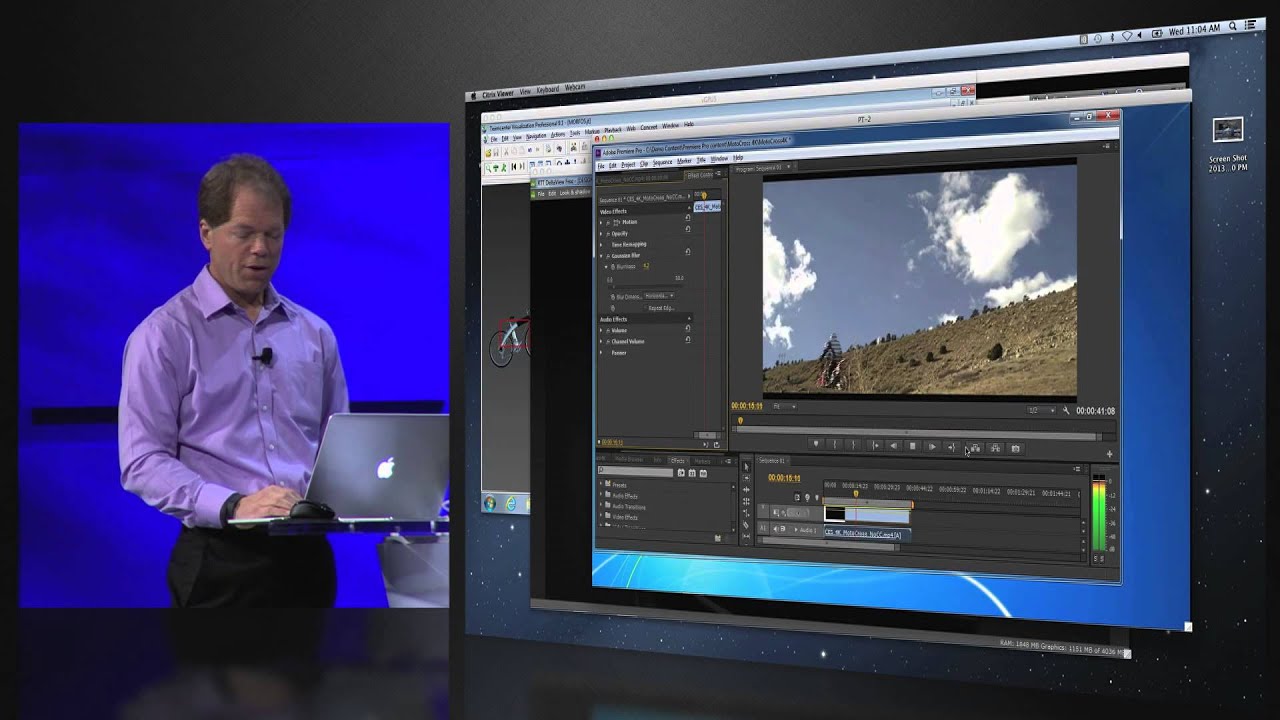Jump to the In point with Go to In

point(875,446)
